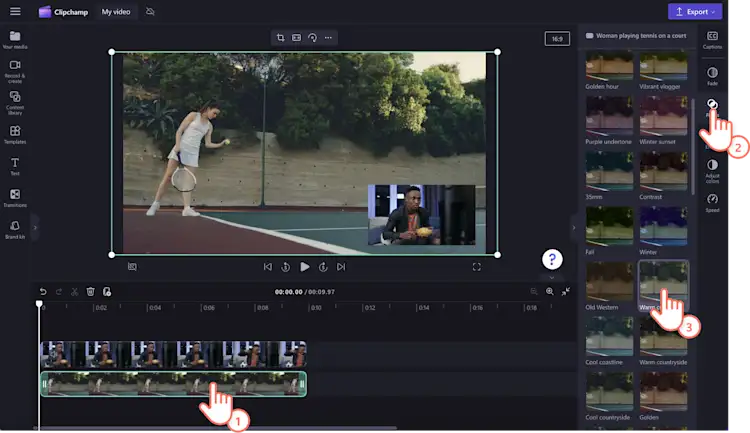Open the Adjust colors panel

(712, 171)
